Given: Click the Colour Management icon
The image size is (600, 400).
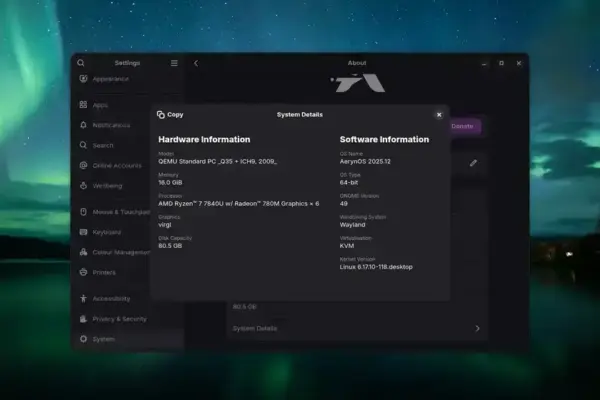Looking at the screenshot, I should tap(83, 252).
